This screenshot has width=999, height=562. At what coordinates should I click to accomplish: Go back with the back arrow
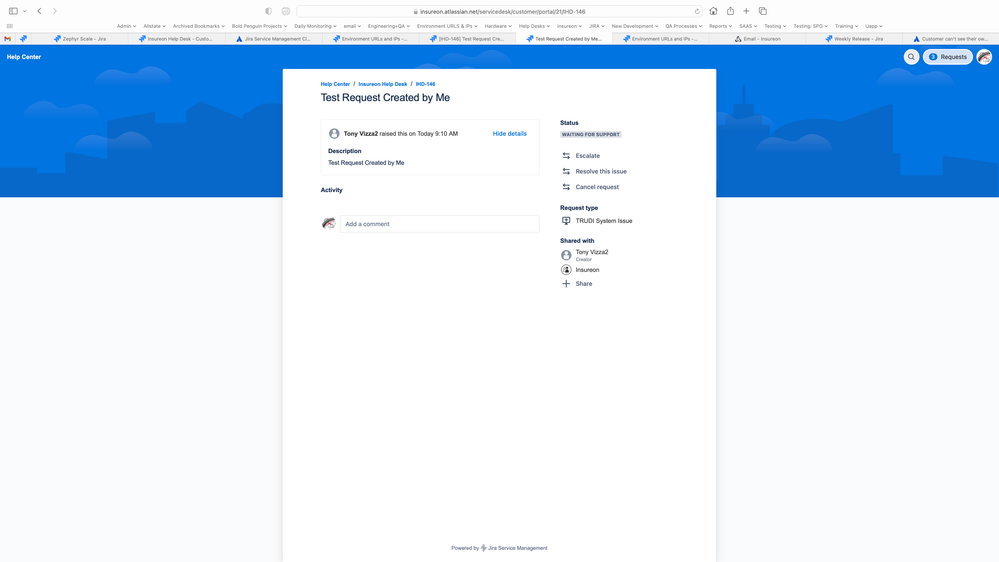[40, 11]
